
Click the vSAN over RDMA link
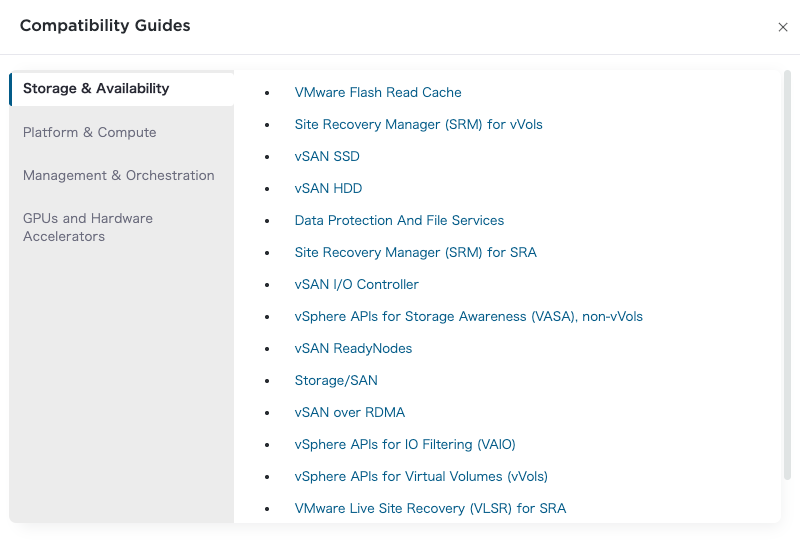pos(349,412)
